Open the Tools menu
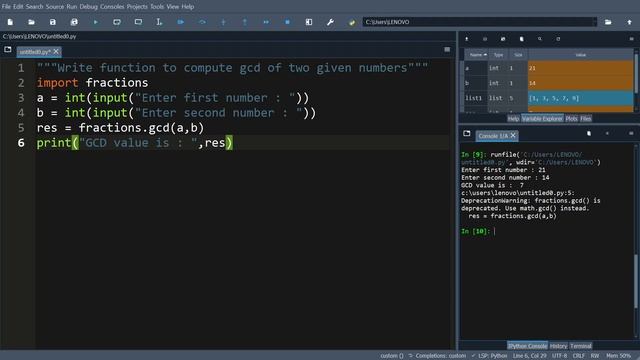 coord(157,7)
